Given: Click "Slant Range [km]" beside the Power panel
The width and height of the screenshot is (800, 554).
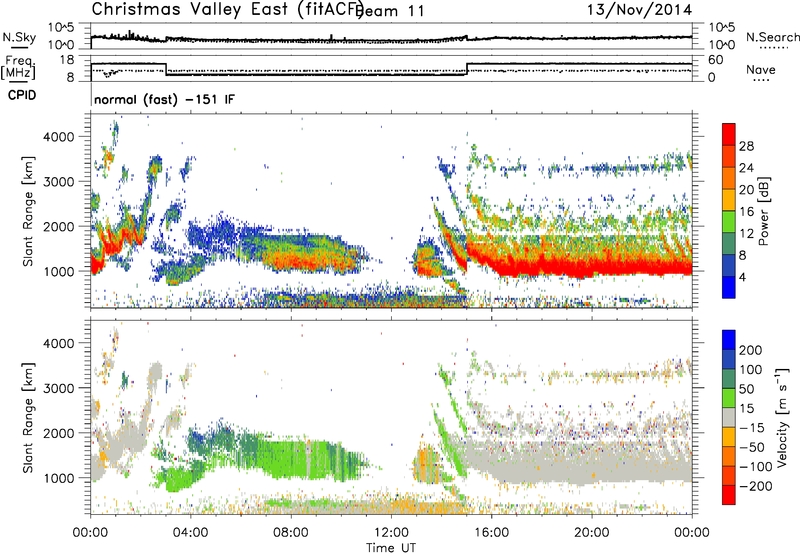Looking at the screenshot, I should (28, 211).
